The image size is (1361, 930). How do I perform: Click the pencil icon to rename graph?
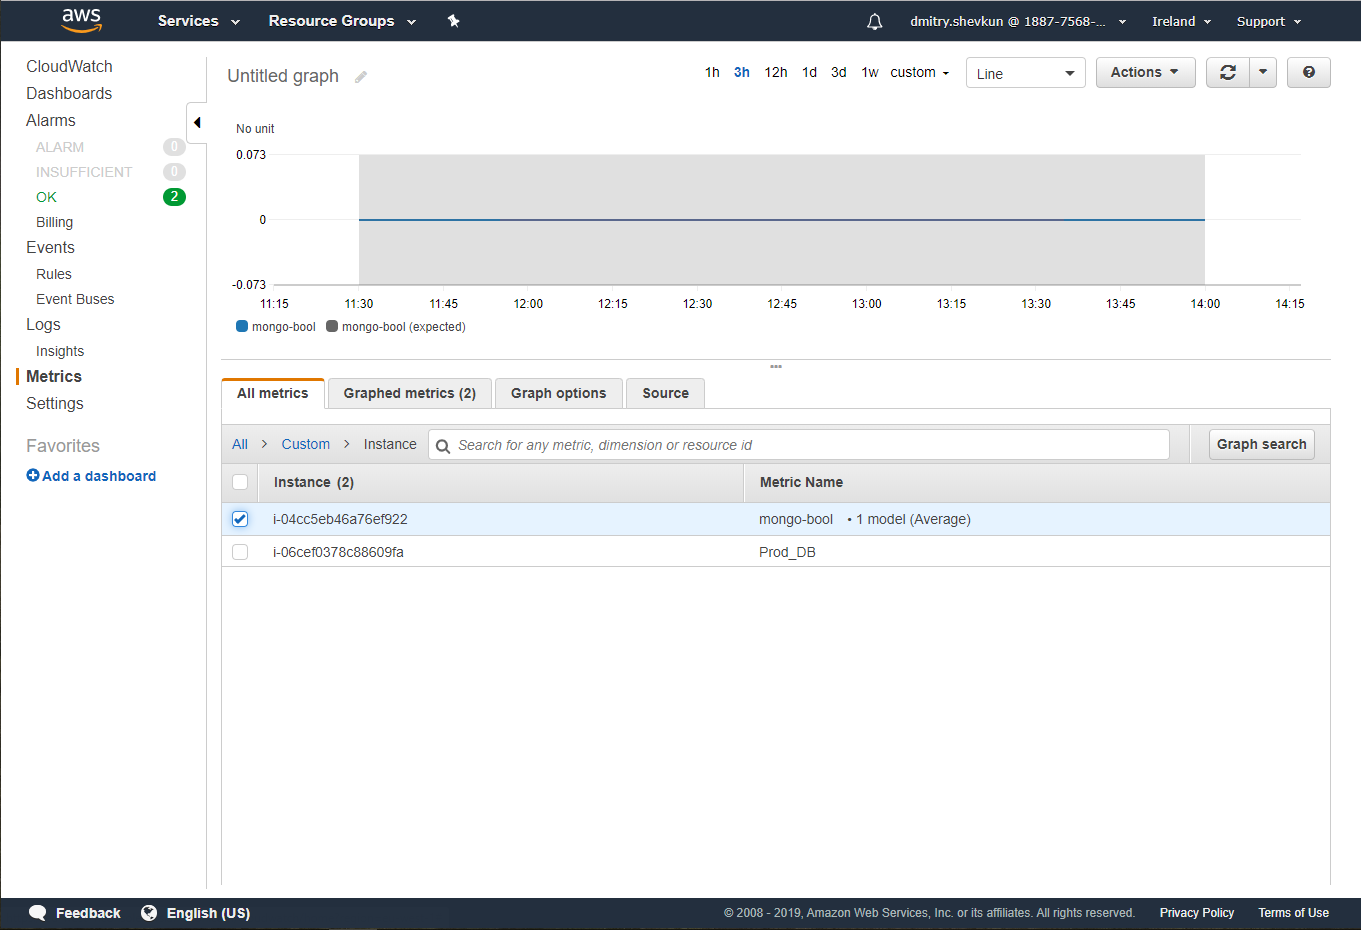coord(361,77)
